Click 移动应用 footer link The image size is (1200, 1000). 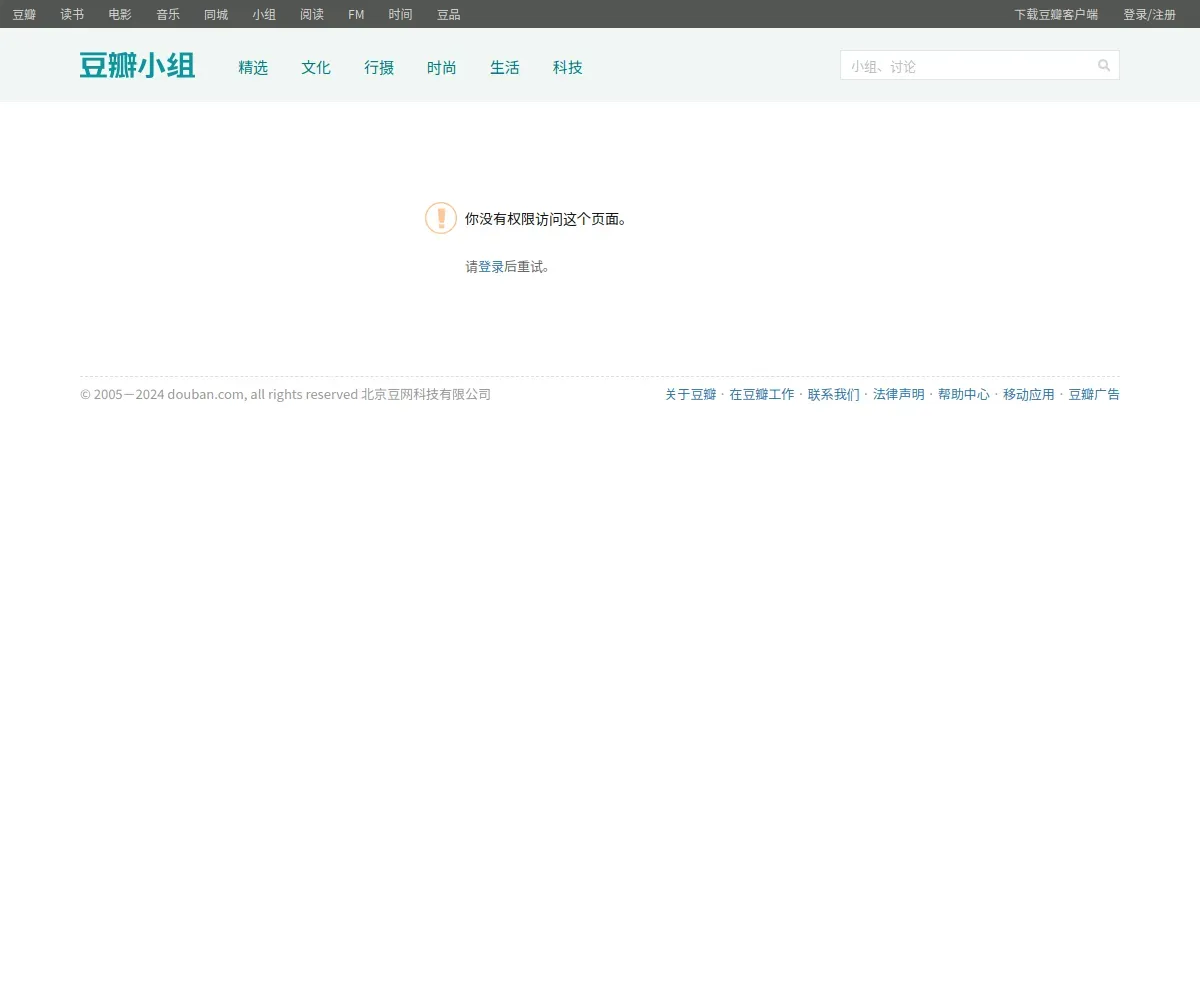coord(1029,394)
